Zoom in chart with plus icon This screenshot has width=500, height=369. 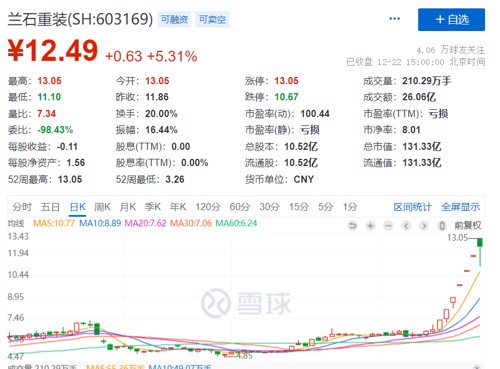coord(370,226)
